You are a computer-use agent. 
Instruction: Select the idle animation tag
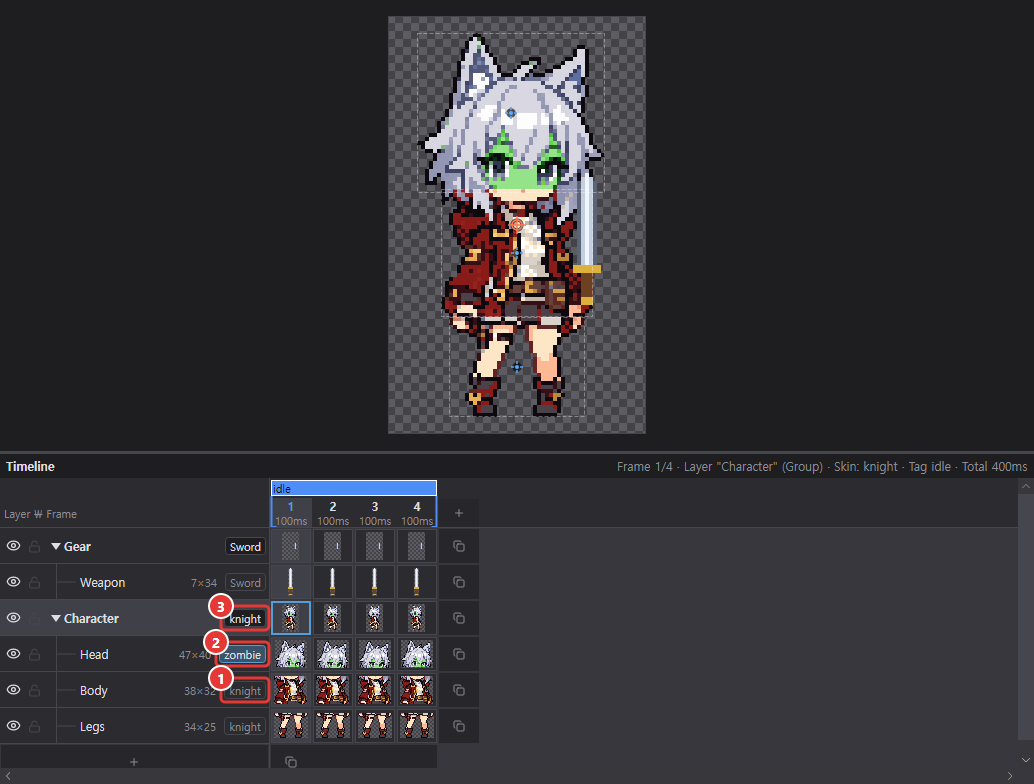353,489
